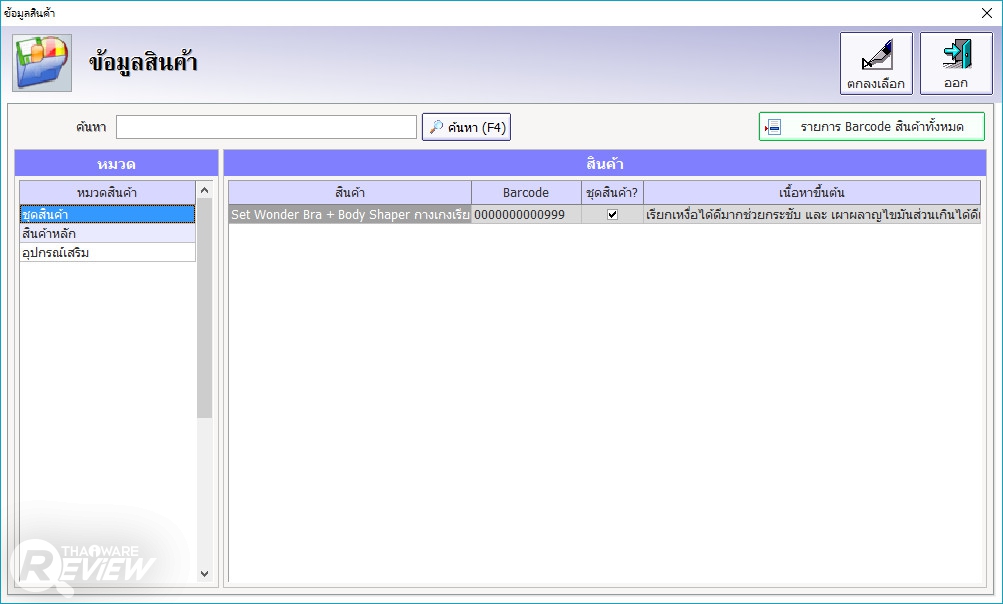Click the หมวดสินค้า column header

tap(107, 193)
